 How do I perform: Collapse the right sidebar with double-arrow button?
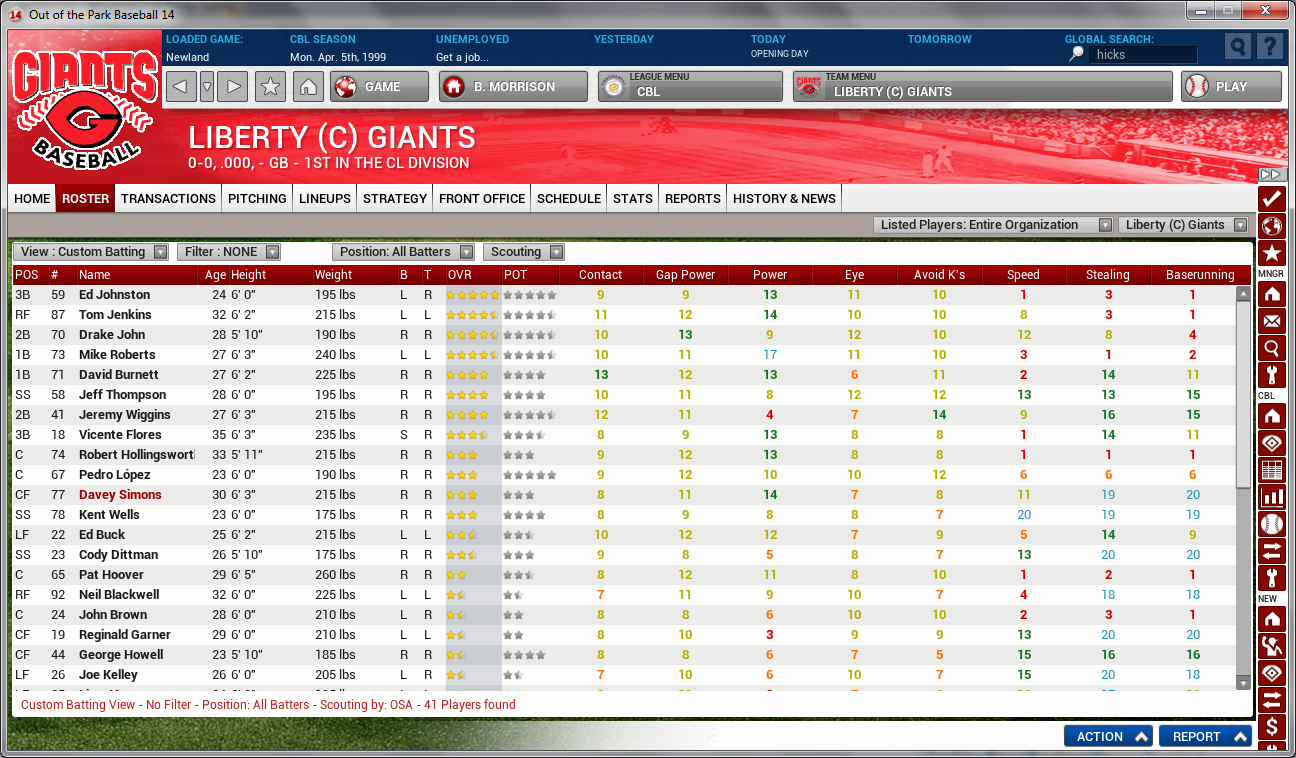(x=1272, y=174)
